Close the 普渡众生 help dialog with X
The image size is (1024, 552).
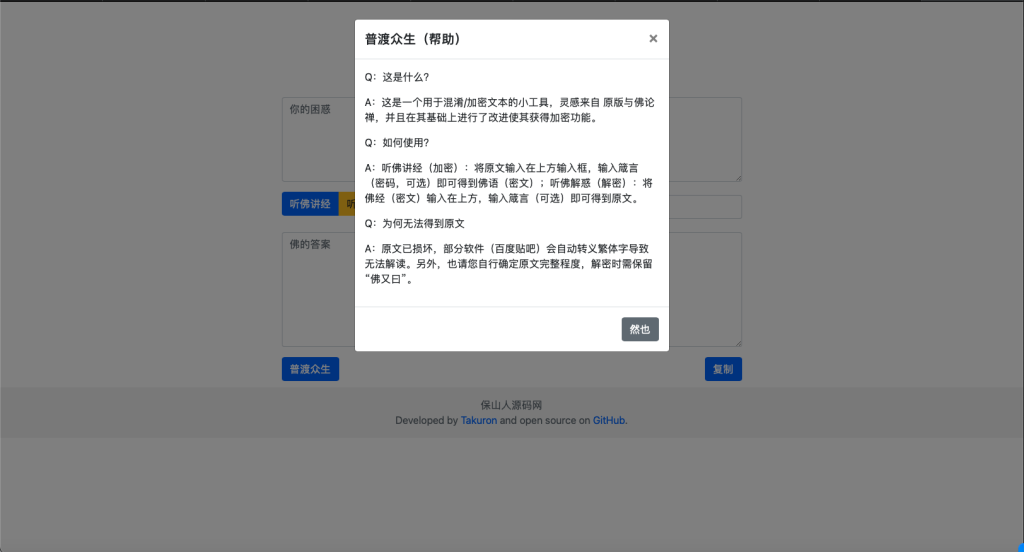[x=653, y=39]
